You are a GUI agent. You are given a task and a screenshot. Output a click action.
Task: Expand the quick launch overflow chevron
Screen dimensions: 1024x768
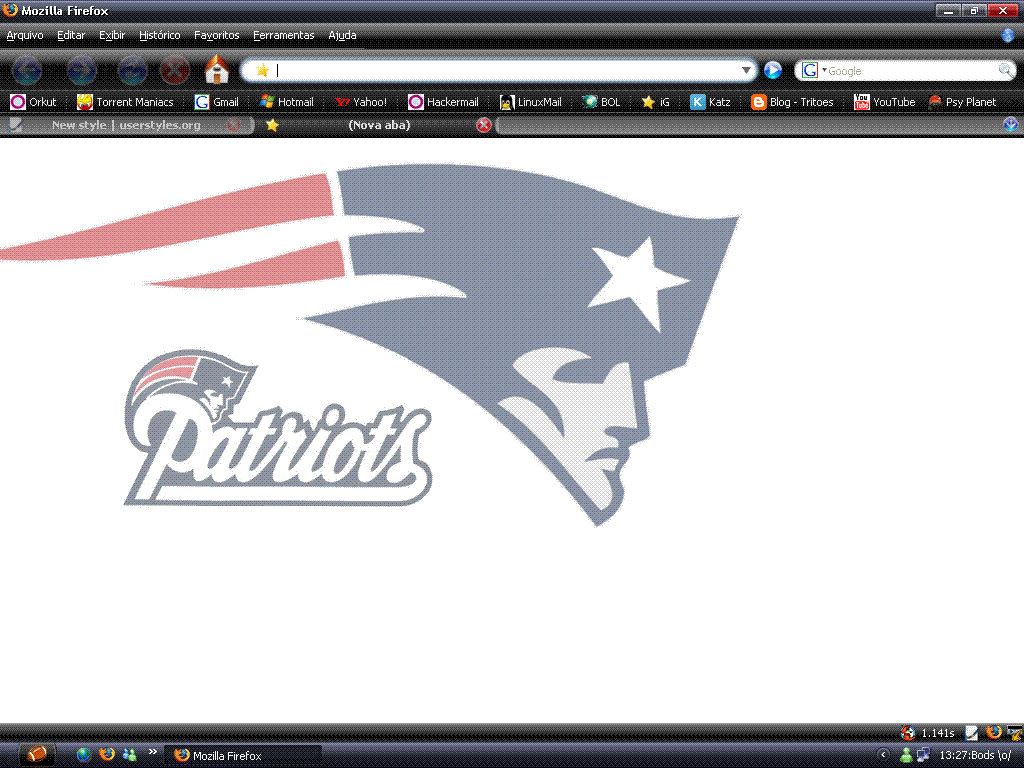(x=153, y=752)
